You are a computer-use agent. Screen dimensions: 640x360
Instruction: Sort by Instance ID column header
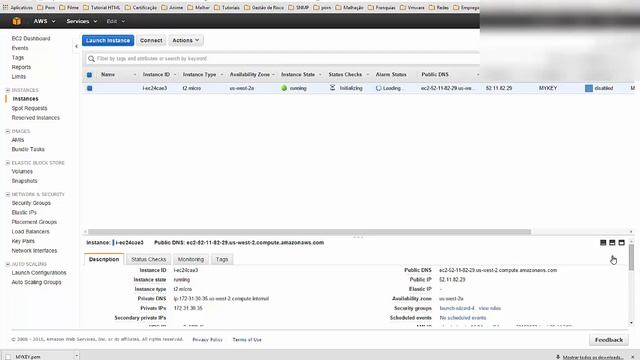(156, 75)
